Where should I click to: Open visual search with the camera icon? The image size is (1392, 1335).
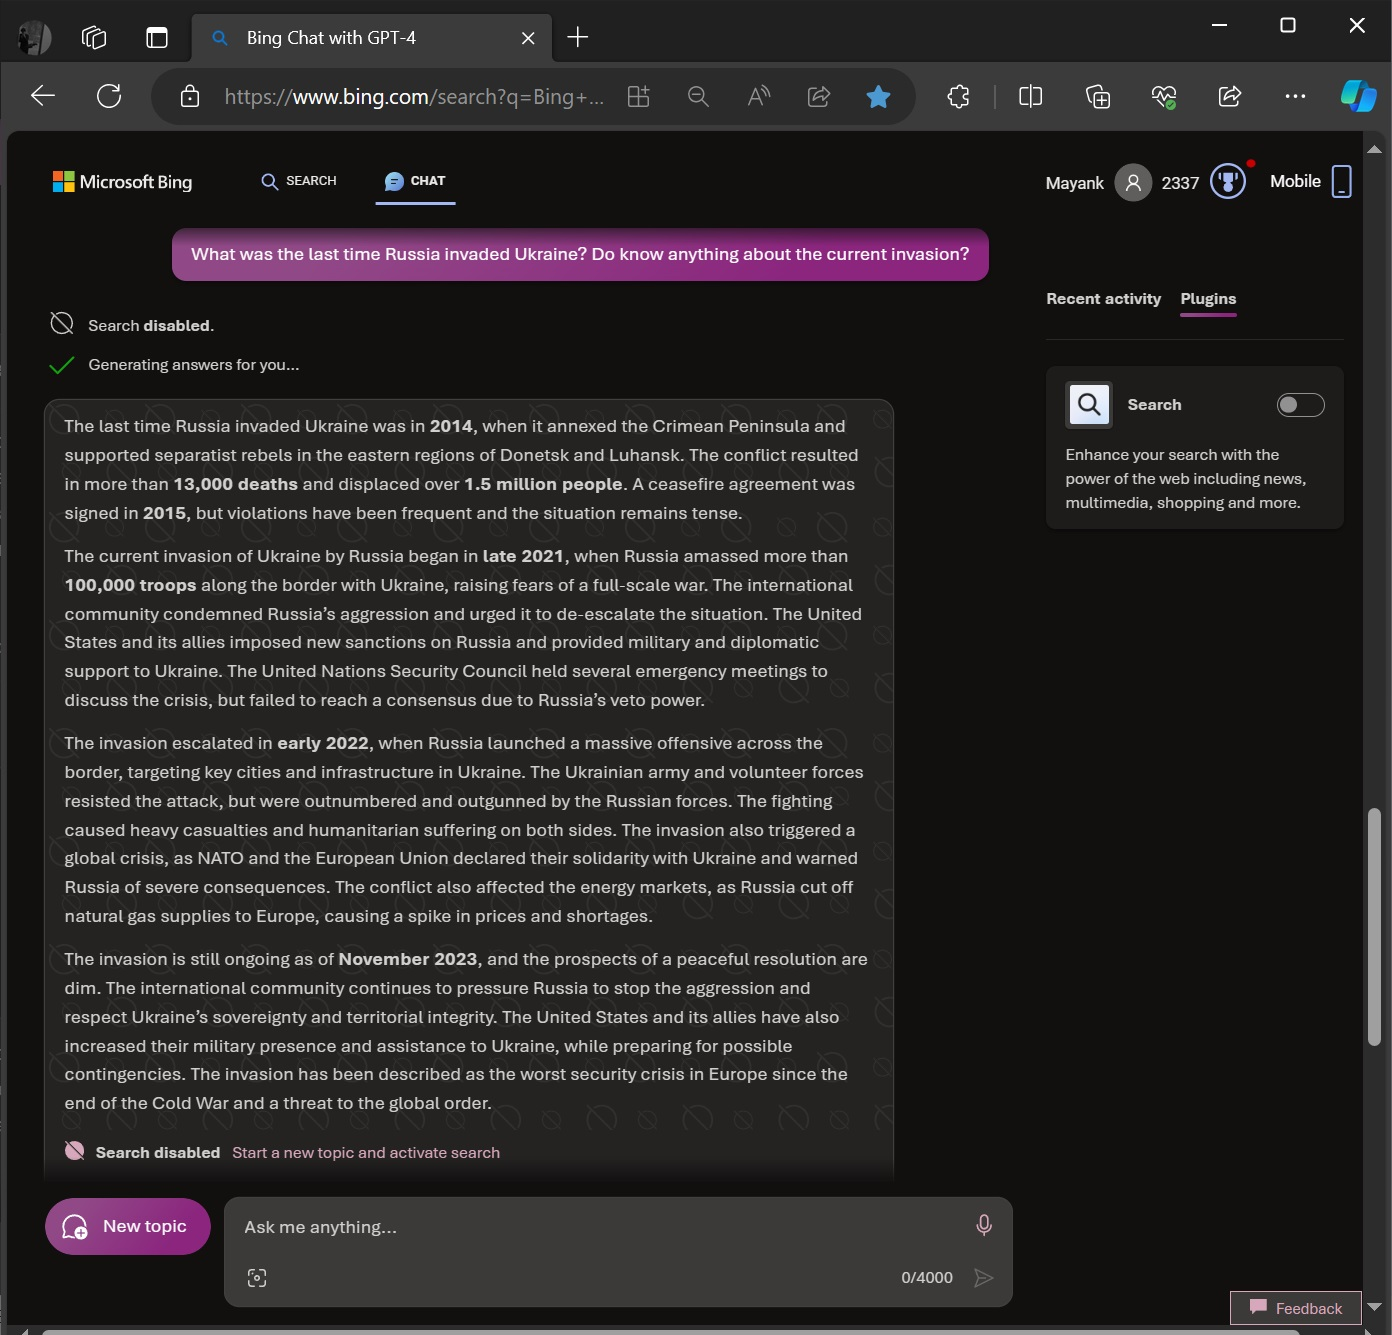point(257,1277)
